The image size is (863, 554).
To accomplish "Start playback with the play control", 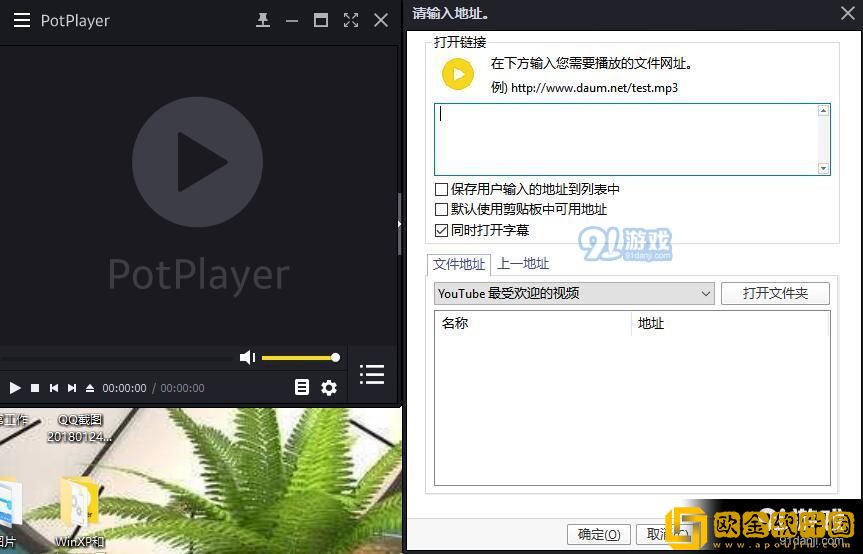I will pyautogui.click(x=15, y=388).
